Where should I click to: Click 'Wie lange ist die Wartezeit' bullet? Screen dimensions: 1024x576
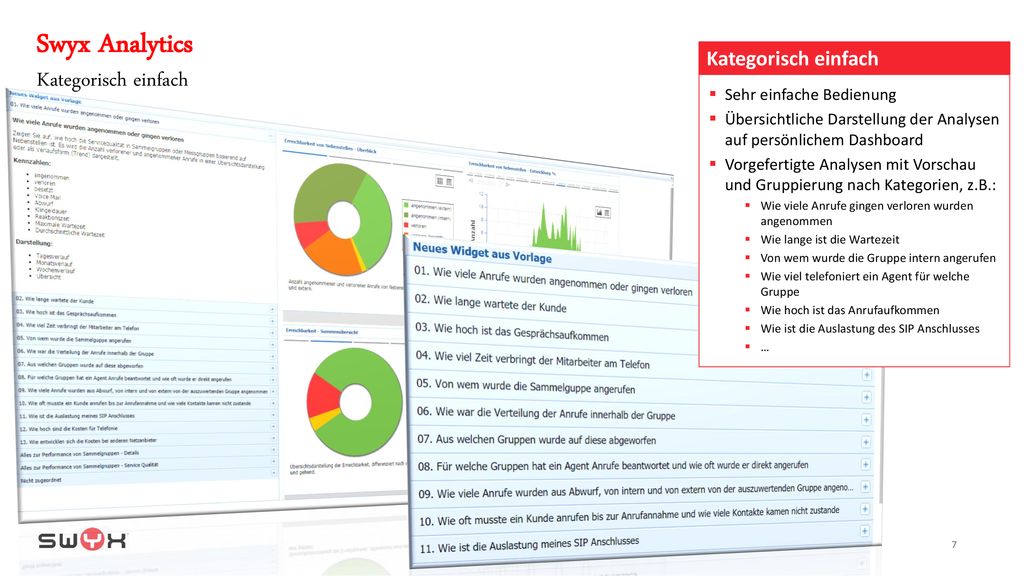coord(829,240)
